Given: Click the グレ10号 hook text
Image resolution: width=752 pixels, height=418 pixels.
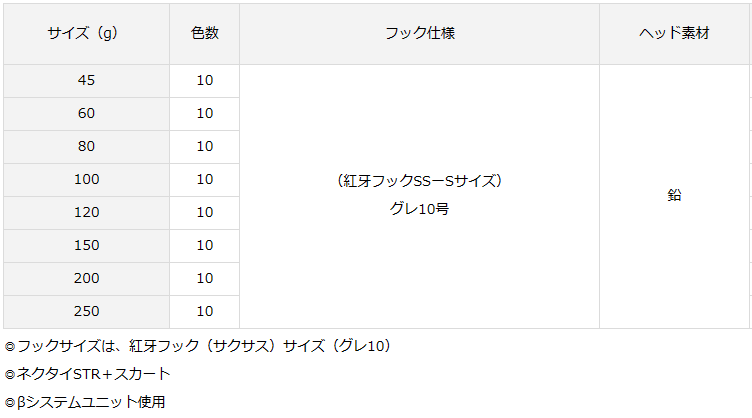Looking at the screenshot, I should coord(419,209).
